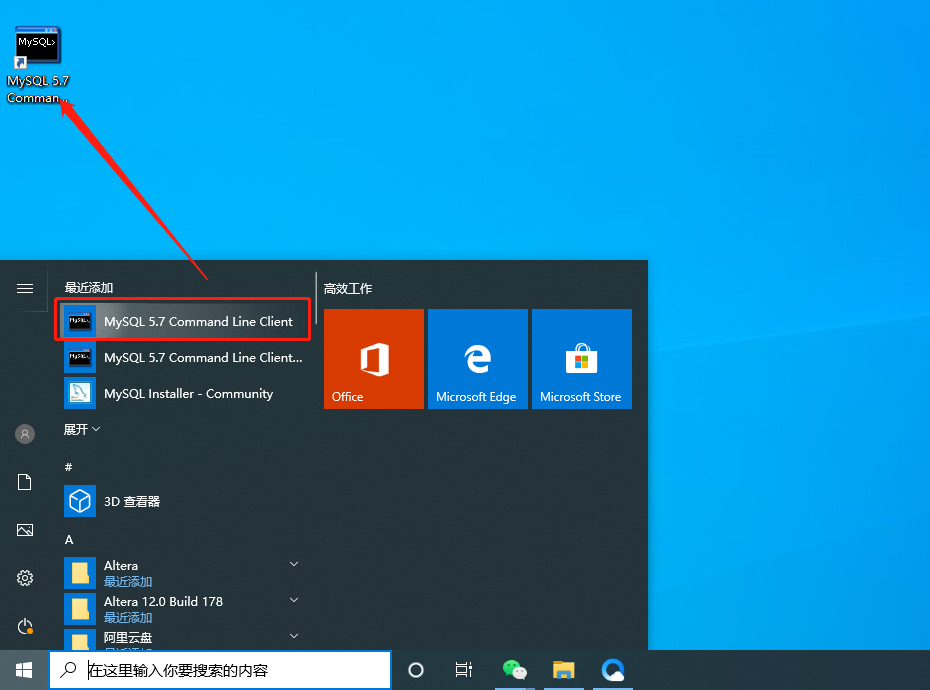The width and height of the screenshot is (930, 690).
Task: Launch the highlighted MySQL 5.7 Command Line Client entry
Action: [183, 321]
